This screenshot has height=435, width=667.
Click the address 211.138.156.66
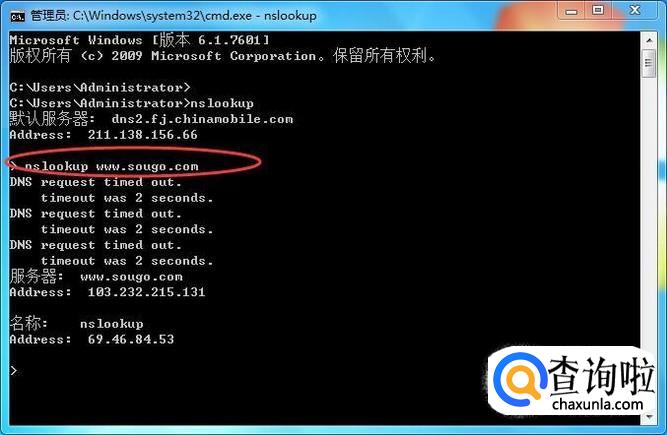click(x=143, y=135)
